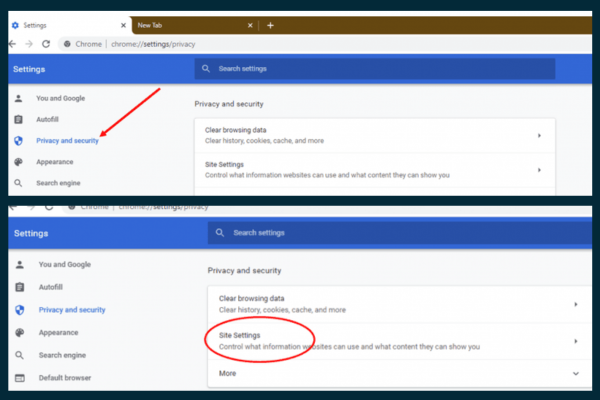Open Clear browsing data in bottom window
The width and height of the screenshot is (600, 400).
coord(400,304)
